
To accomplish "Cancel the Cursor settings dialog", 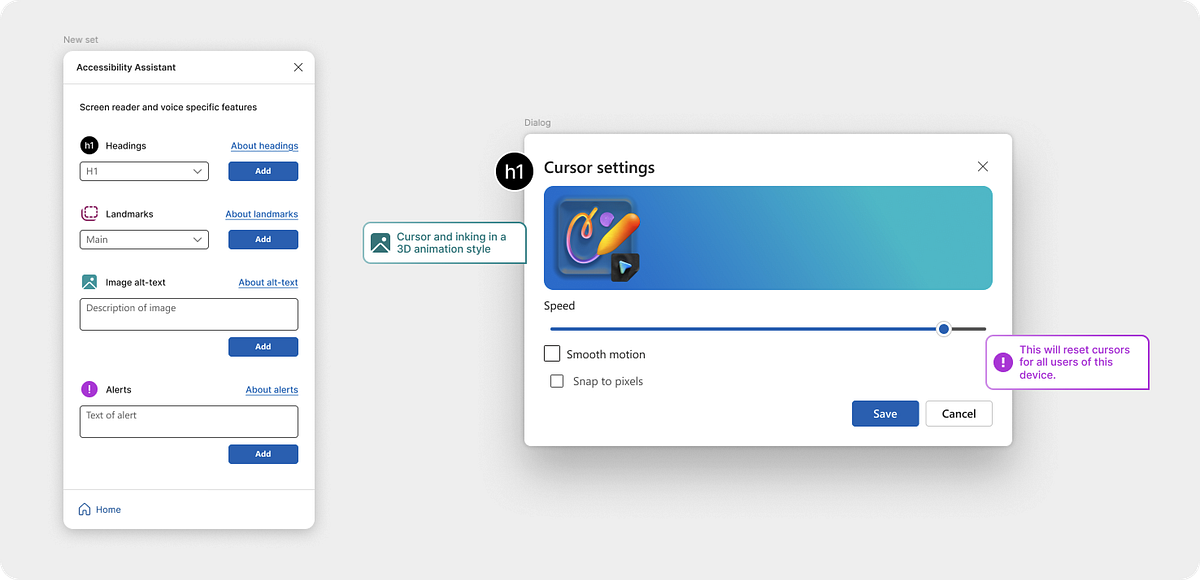I will [x=959, y=413].
